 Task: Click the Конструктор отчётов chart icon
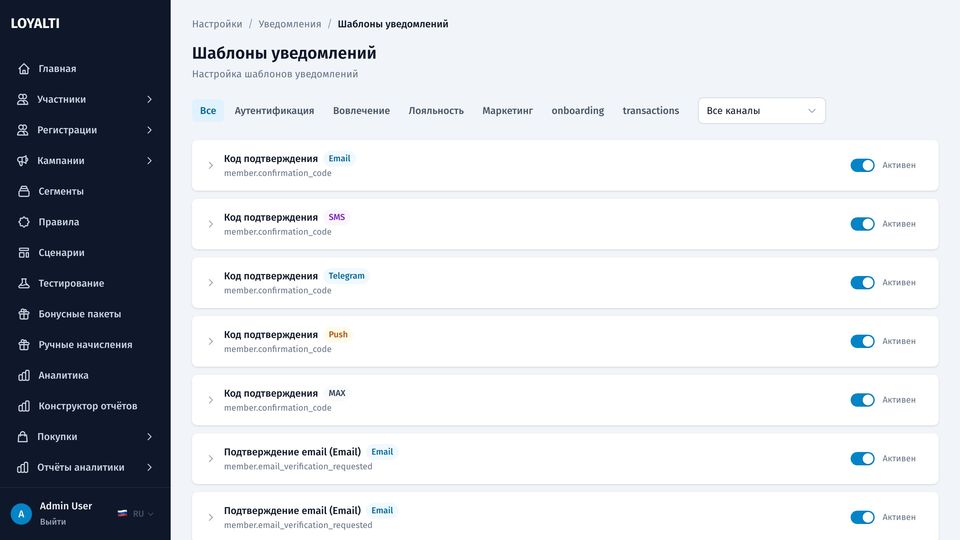pos(24,406)
